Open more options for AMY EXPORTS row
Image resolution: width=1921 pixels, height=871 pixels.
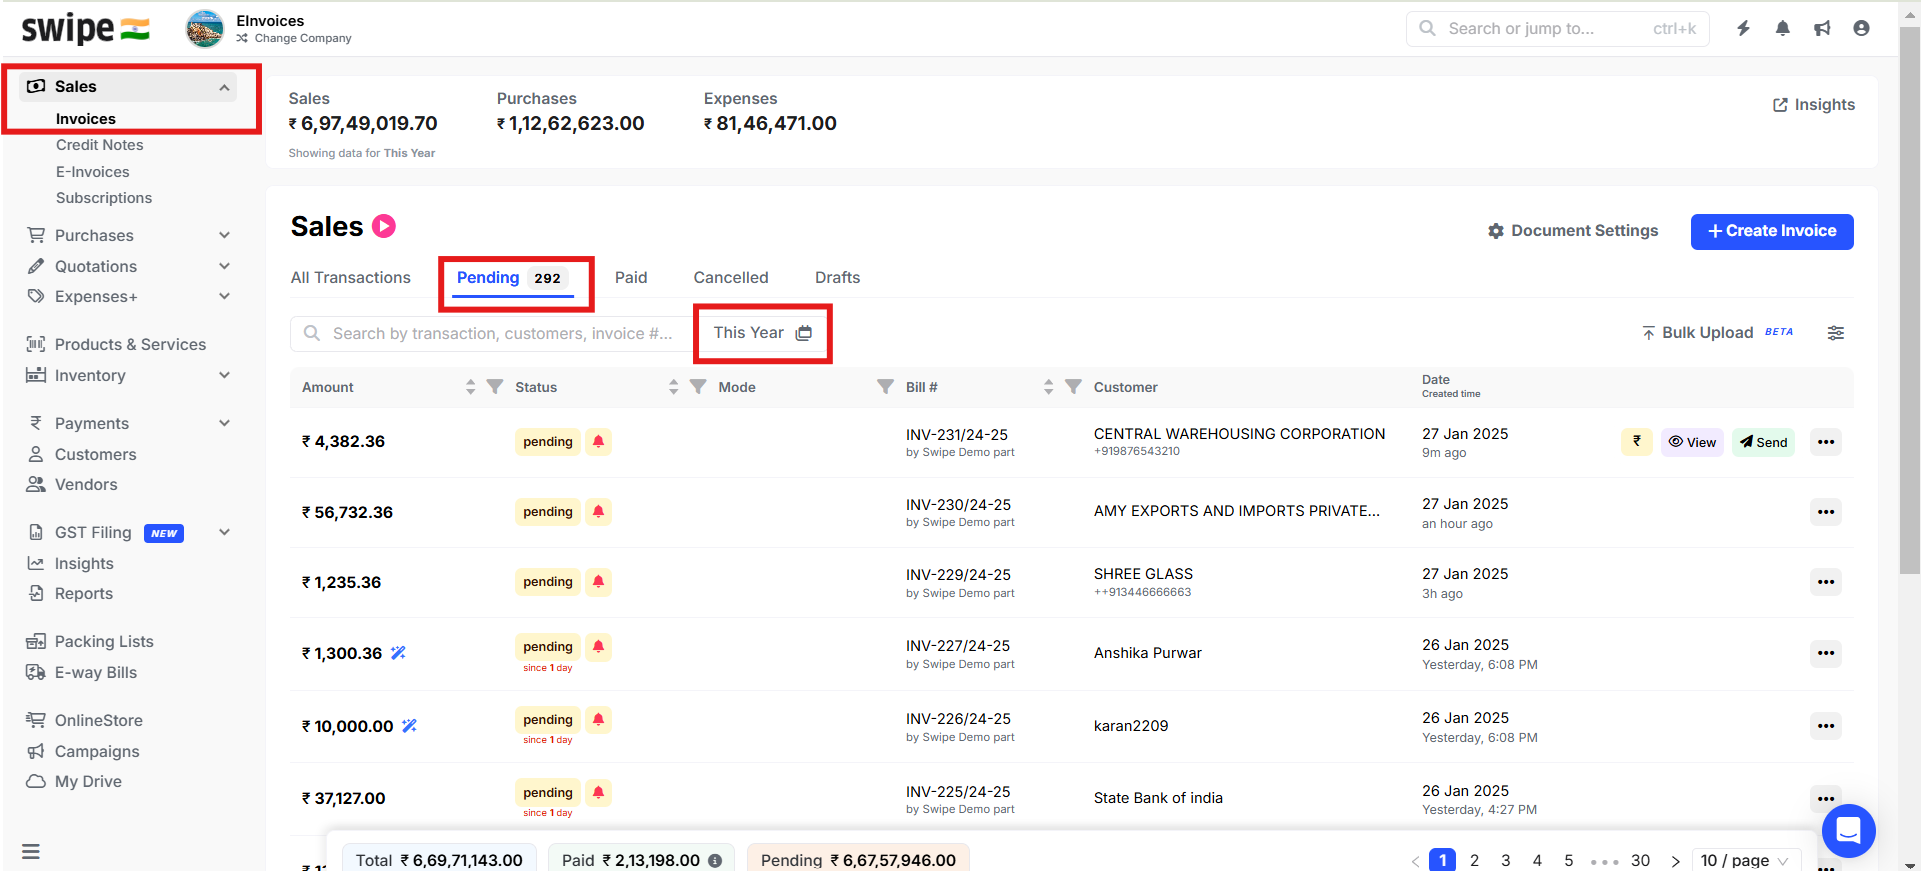tap(1826, 512)
